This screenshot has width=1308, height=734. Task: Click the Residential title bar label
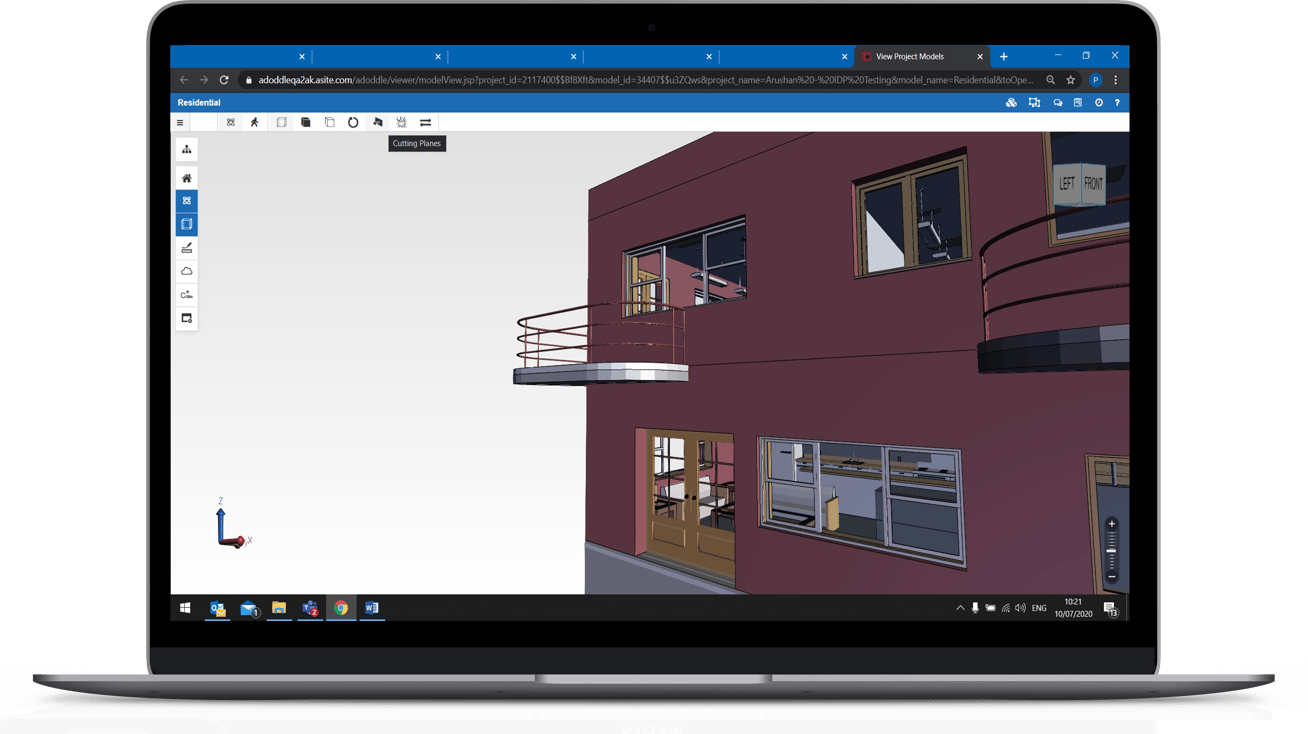pyautogui.click(x=198, y=102)
